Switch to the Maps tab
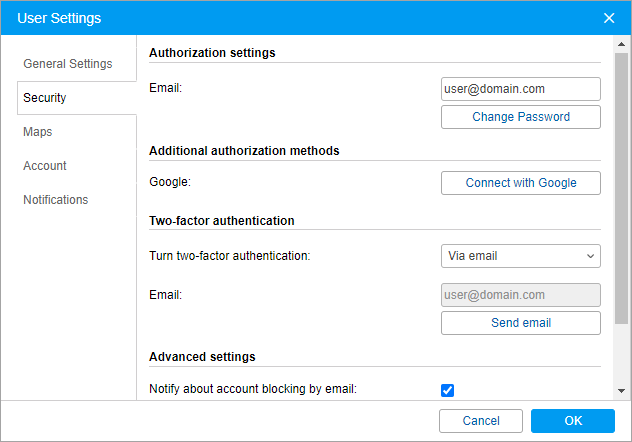This screenshot has height=442, width=632. [x=38, y=132]
